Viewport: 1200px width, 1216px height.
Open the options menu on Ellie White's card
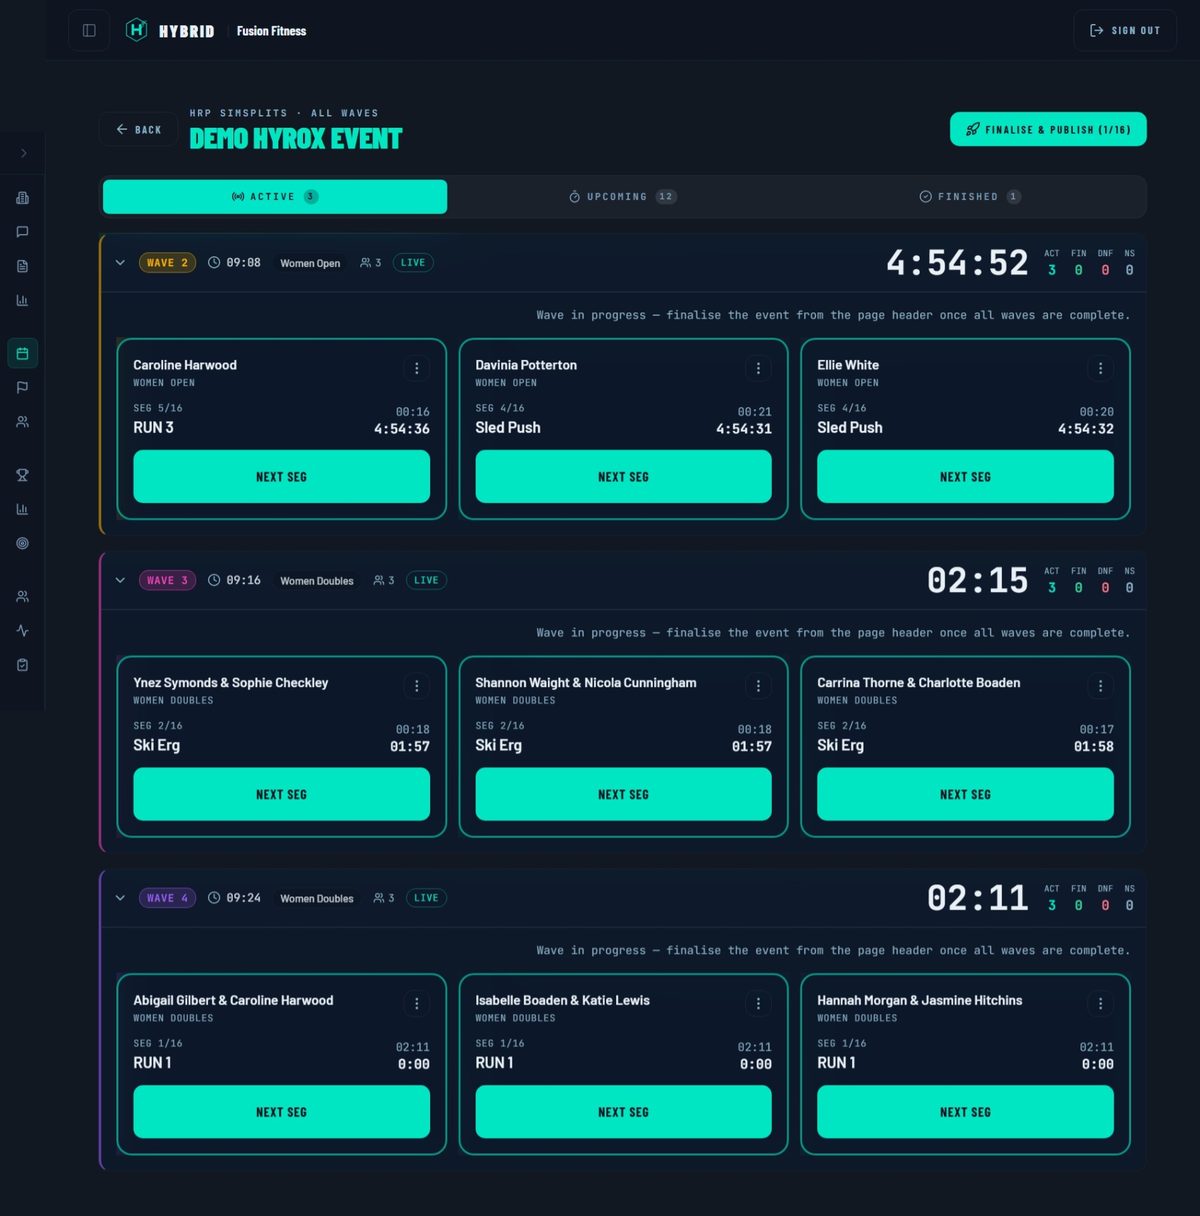pyautogui.click(x=1100, y=369)
